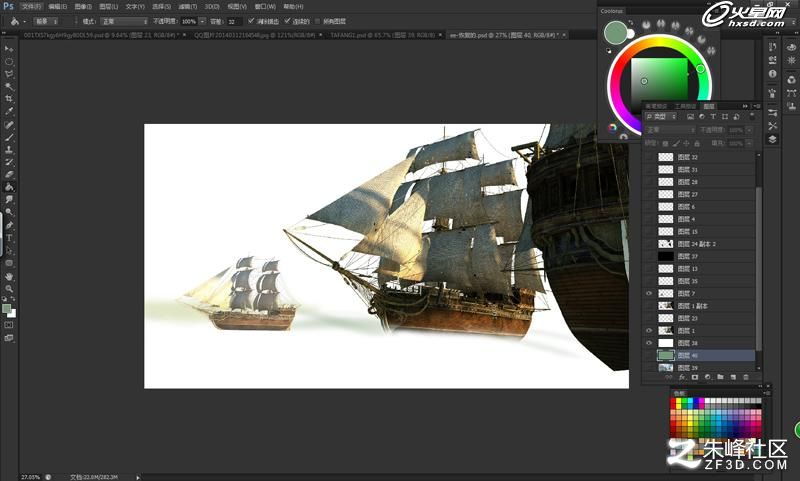Toggle the contiguous checkbox
The height and width of the screenshot is (481, 800).
click(287, 21)
